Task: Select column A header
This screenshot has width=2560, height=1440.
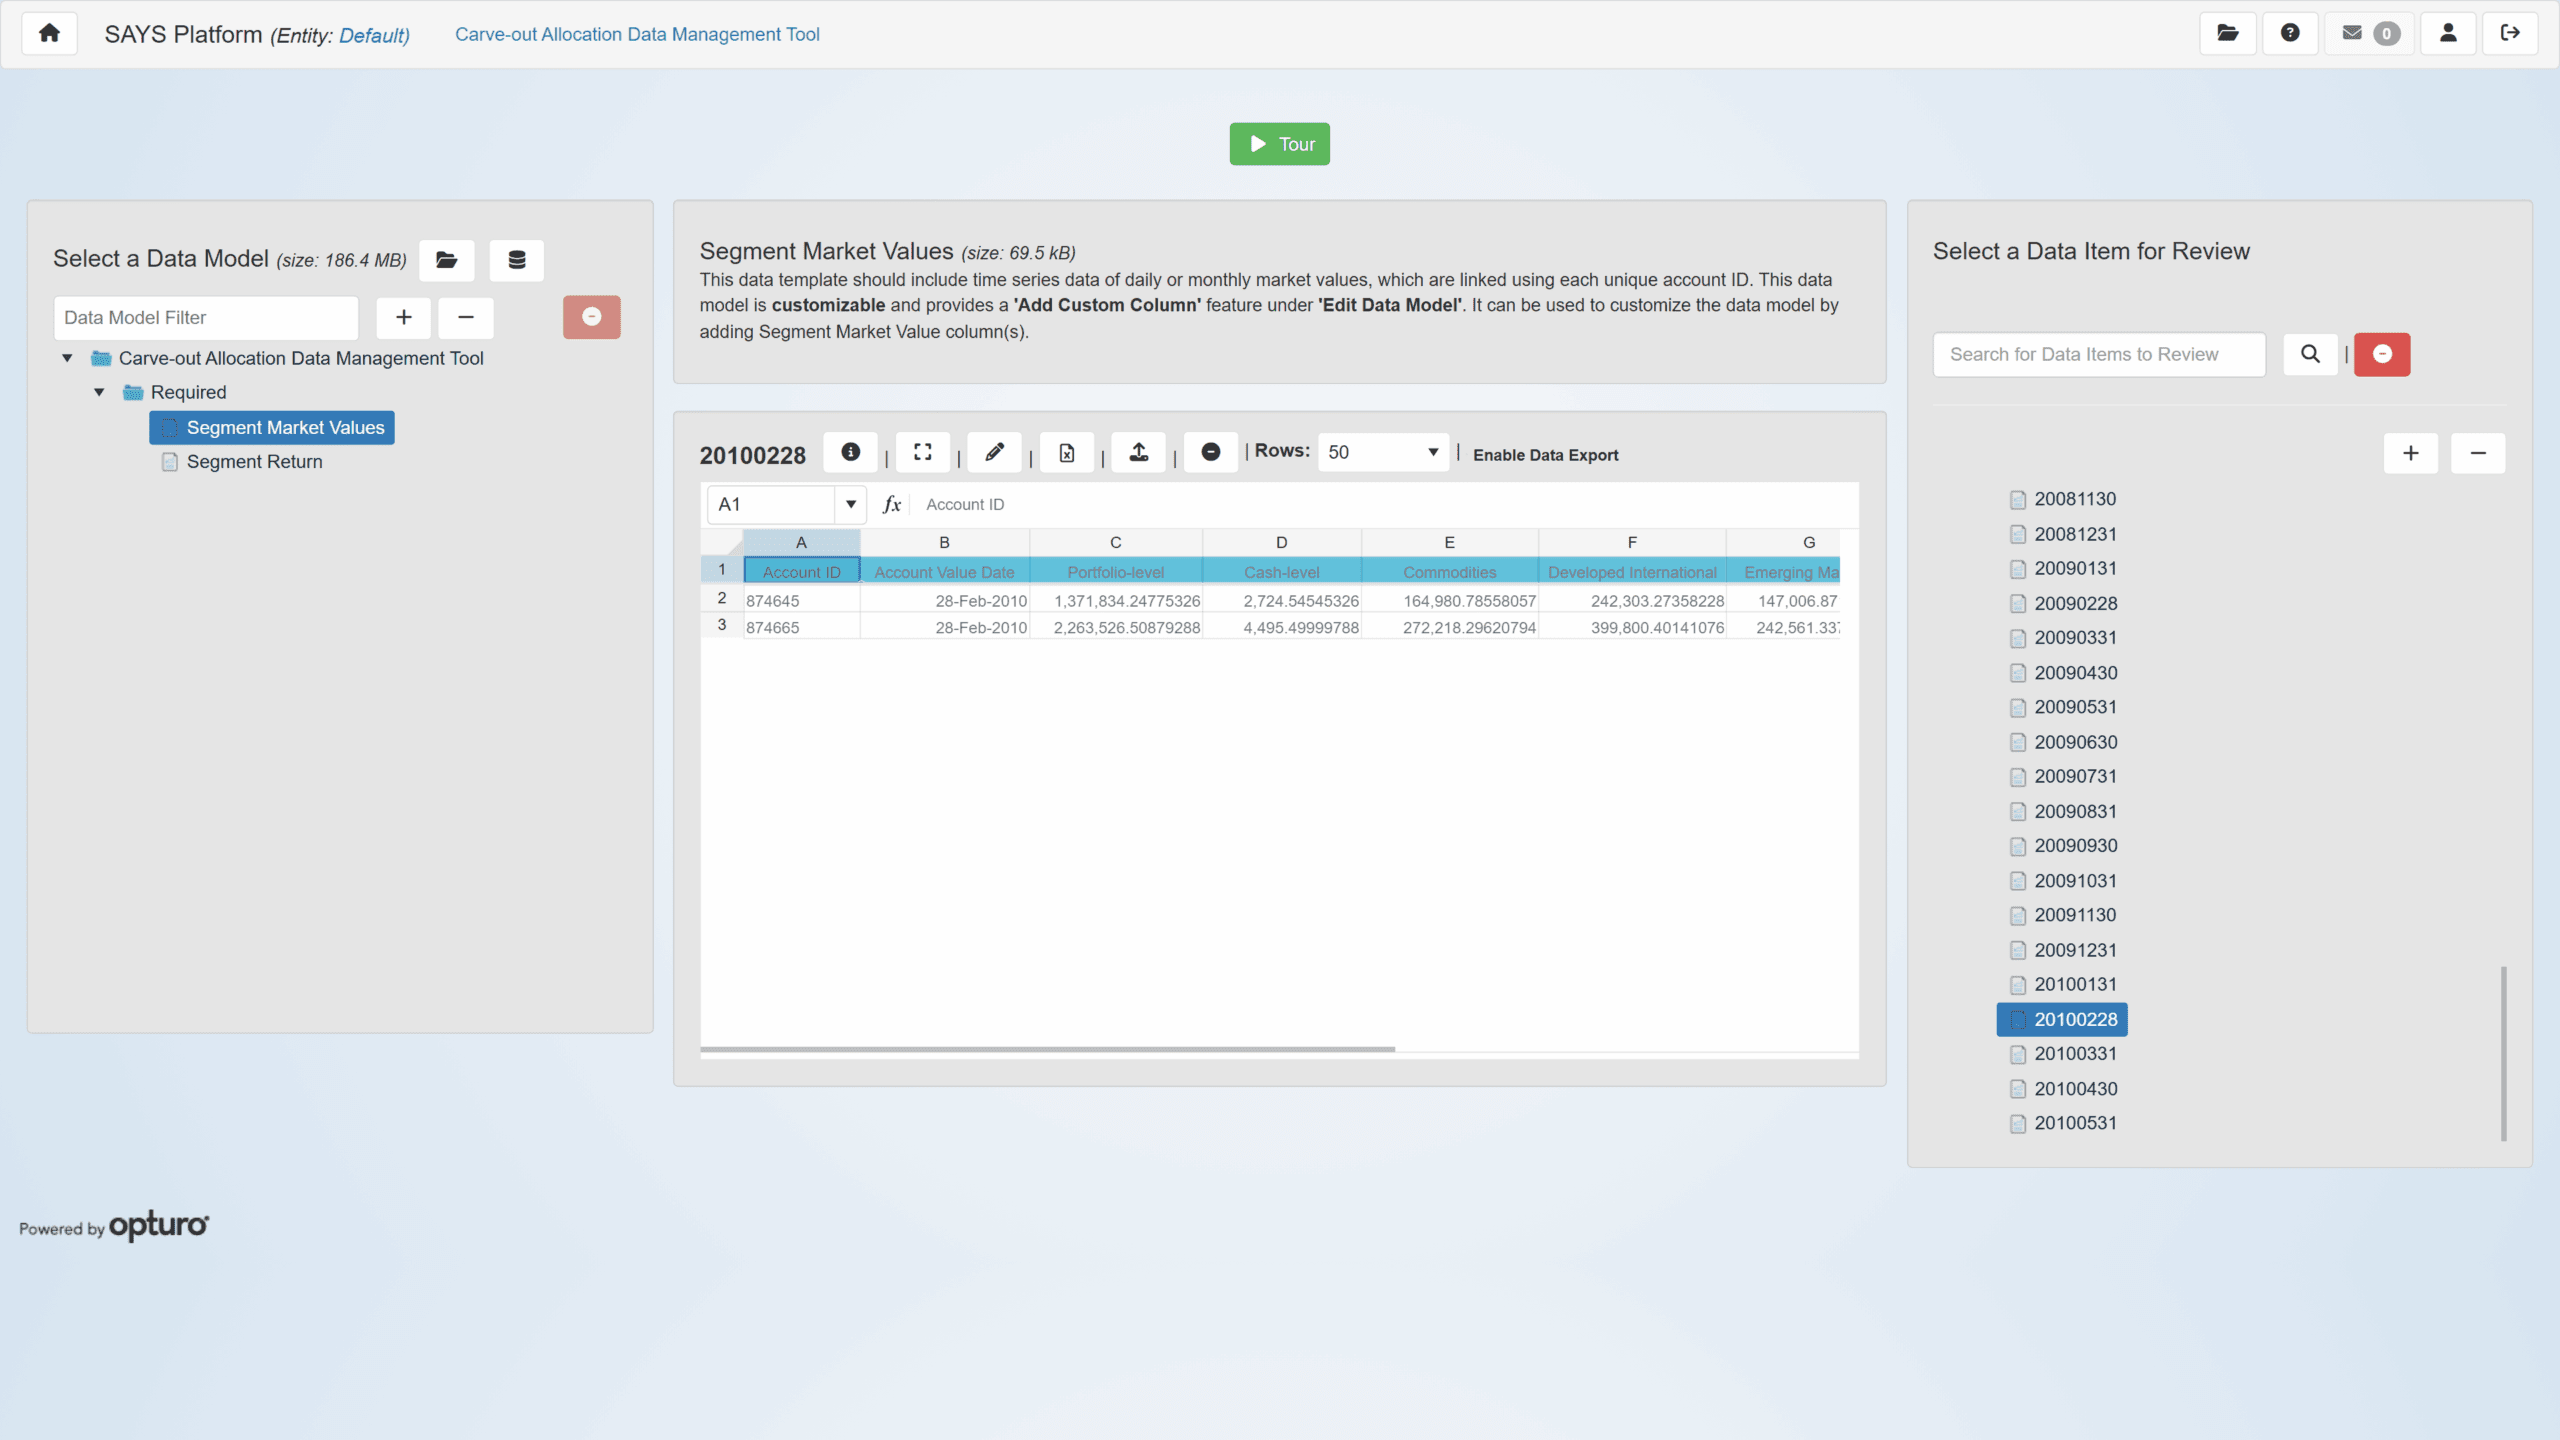Action: point(801,542)
